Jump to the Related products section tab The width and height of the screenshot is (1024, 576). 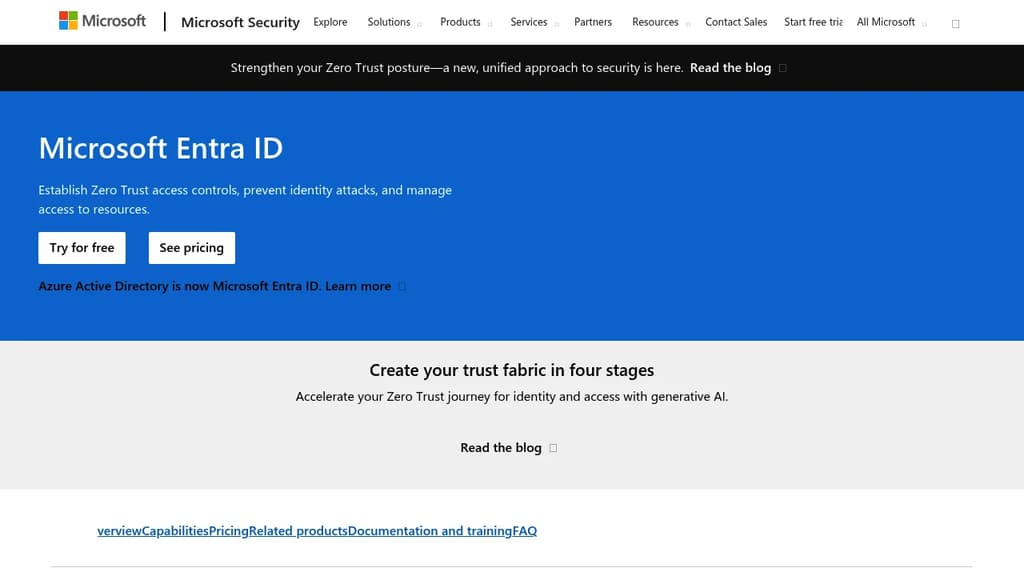pos(298,531)
